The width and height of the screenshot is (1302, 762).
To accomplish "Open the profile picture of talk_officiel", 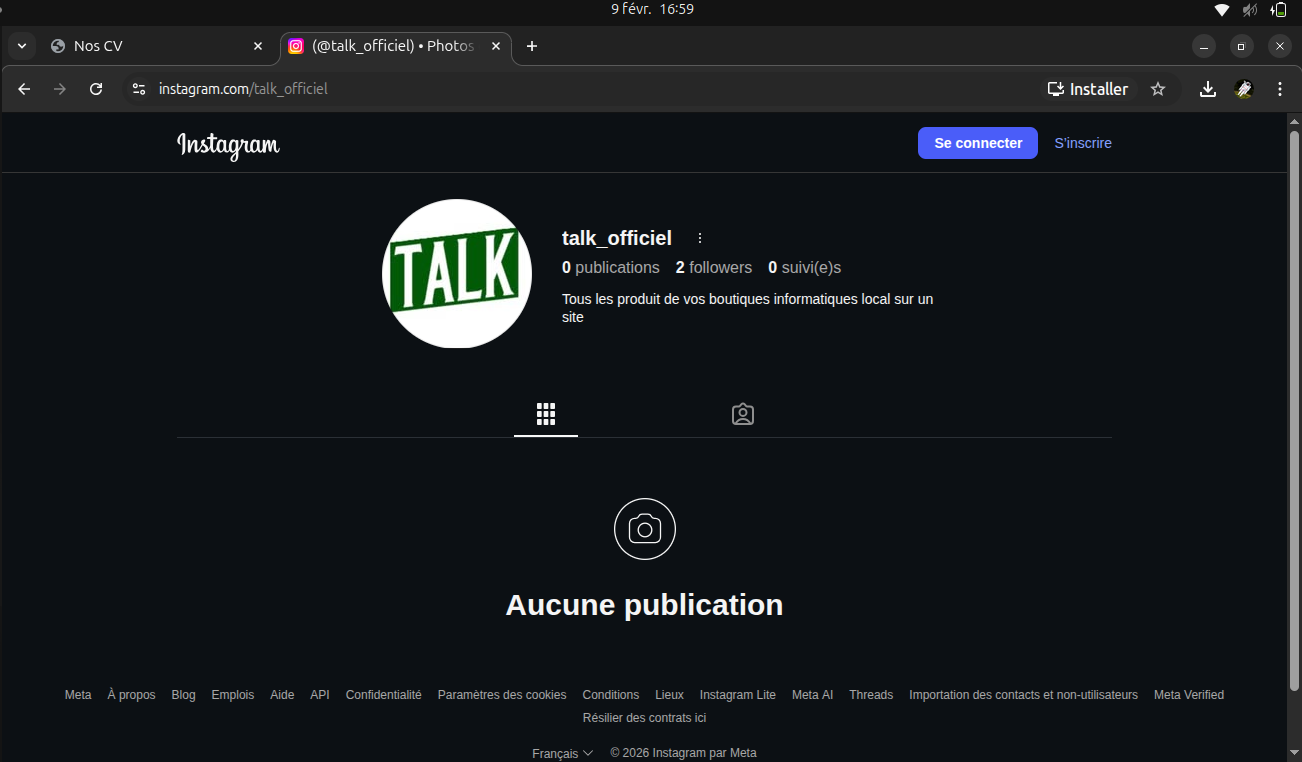I will tap(456, 273).
